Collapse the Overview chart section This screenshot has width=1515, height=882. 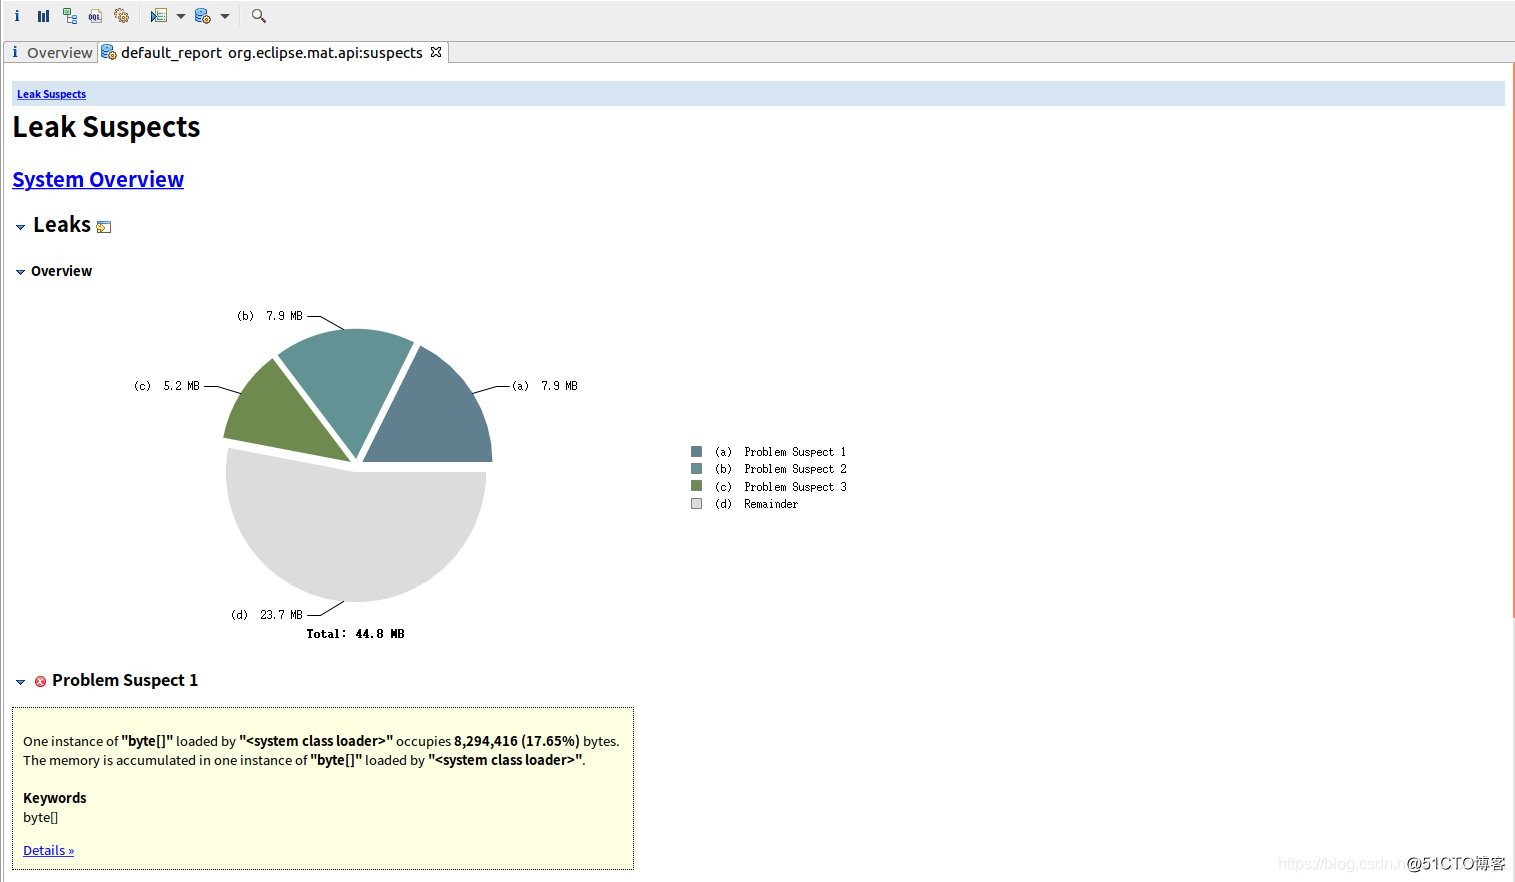pyautogui.click(x=20, y=272)
